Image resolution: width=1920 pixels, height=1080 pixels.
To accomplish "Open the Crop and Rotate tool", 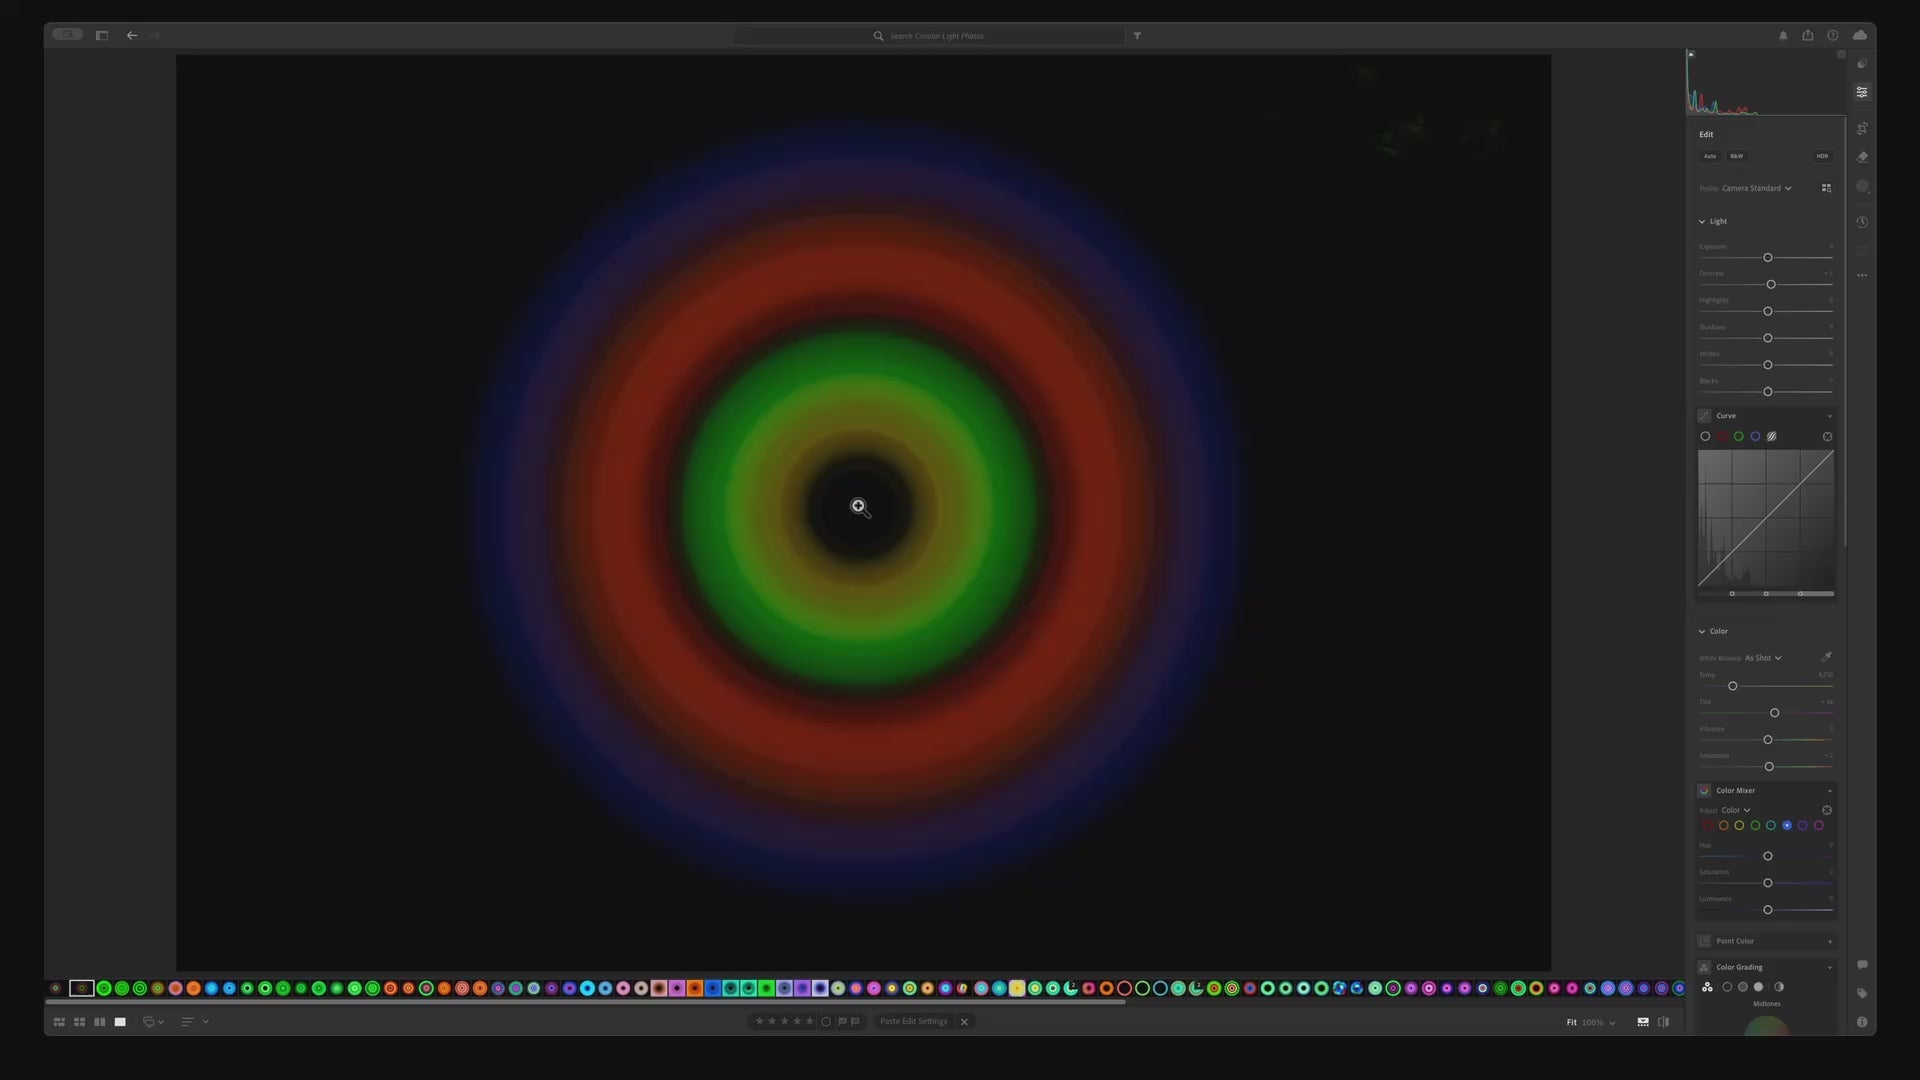I will point(1862,129).
